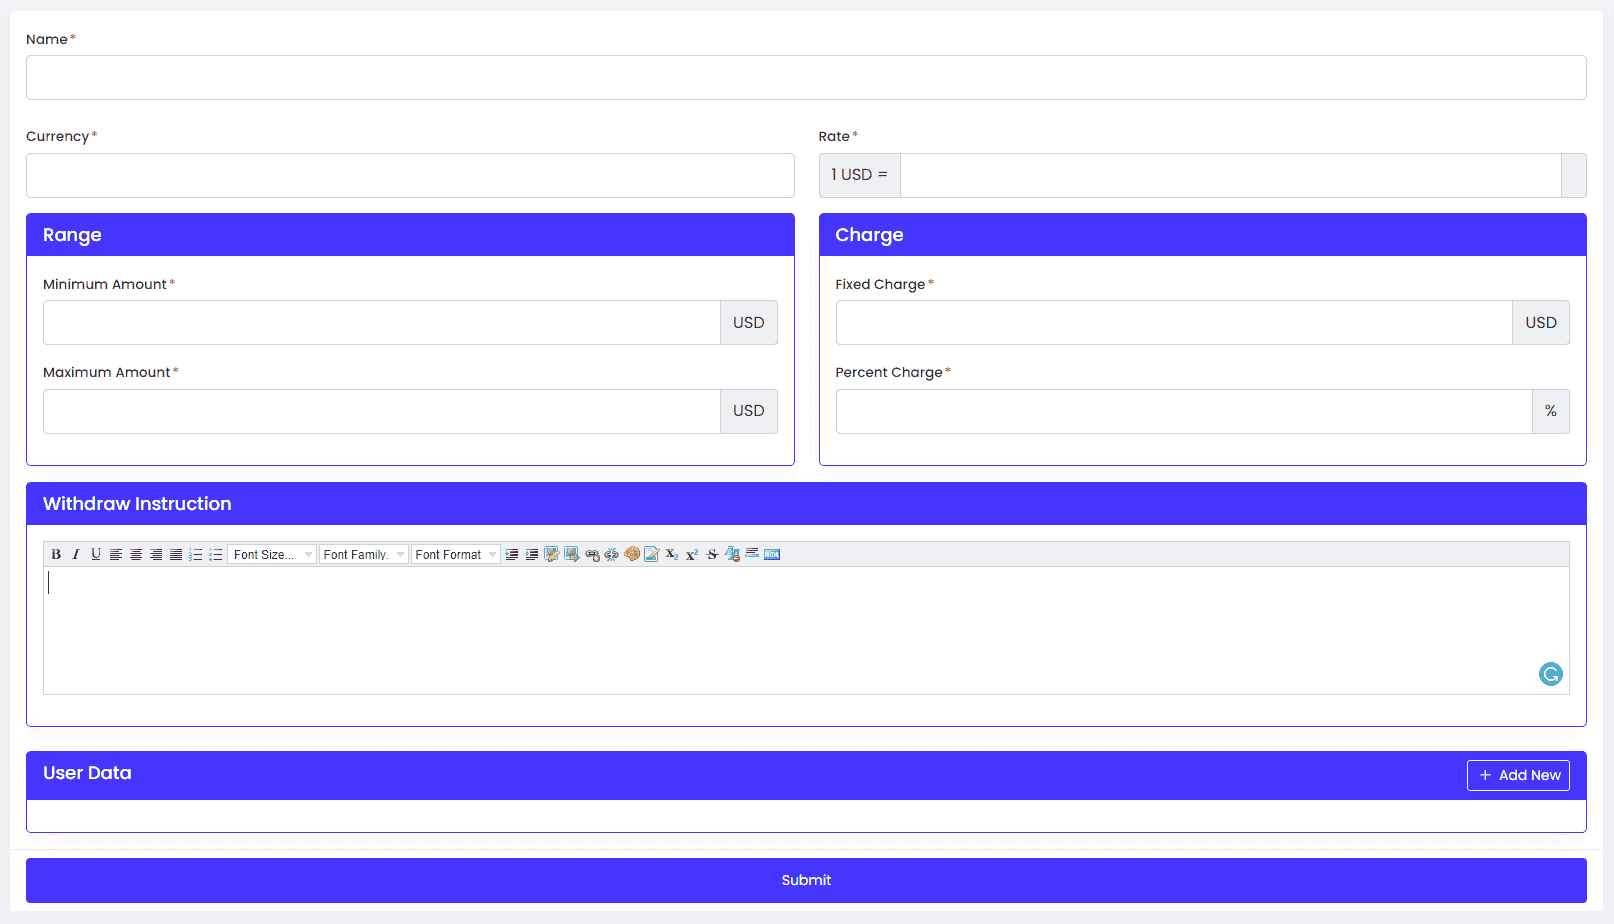Center-align the instruction text
The height and width of the screenshot is (924, 1614).
136,554
